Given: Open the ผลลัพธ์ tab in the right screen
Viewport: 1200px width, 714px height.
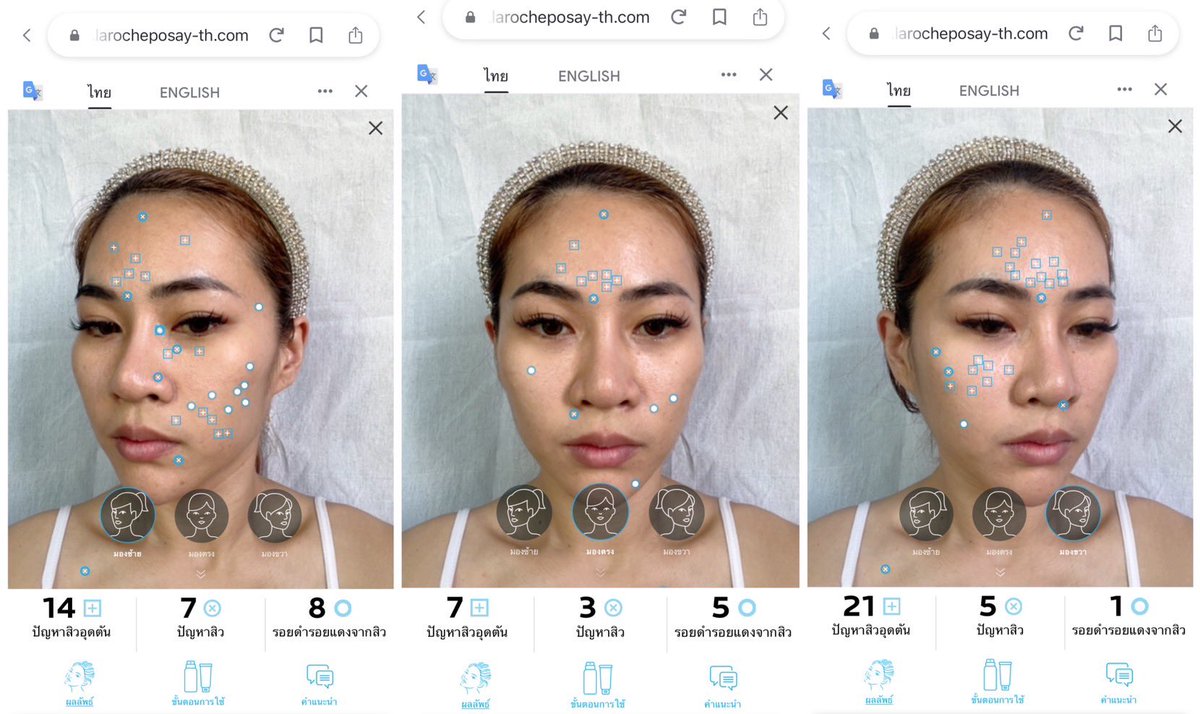Looking at the screenshot, I should [880, 683].
